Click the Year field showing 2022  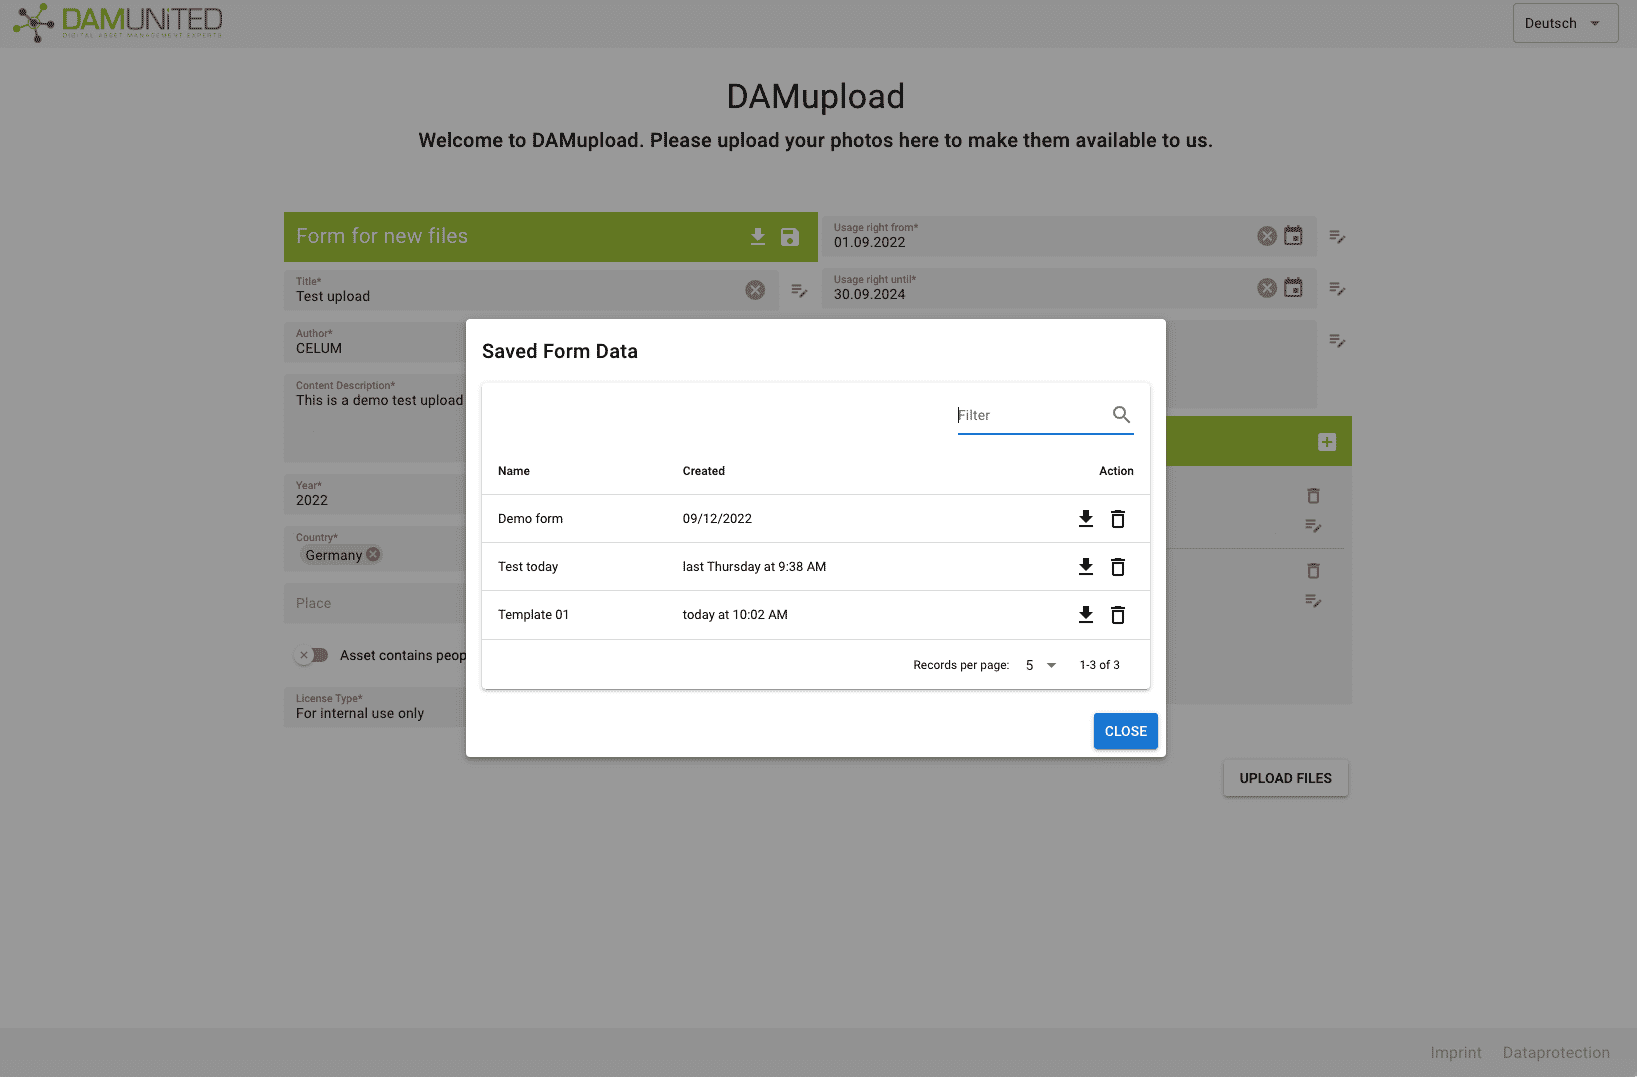(x=375, y=494)
